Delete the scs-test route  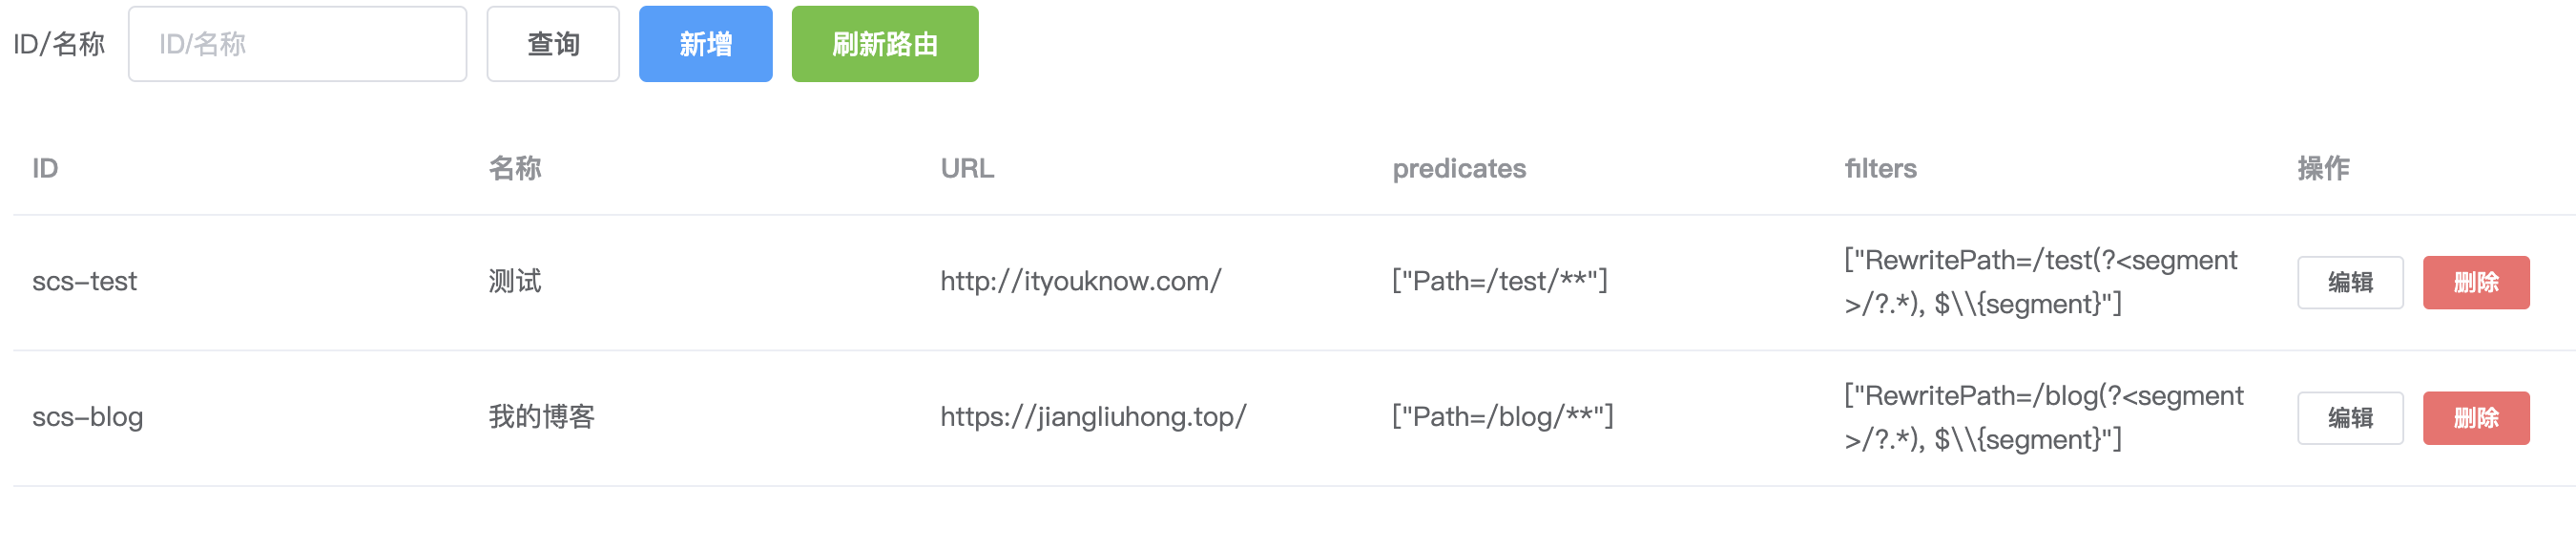(x=2475, y=282)
